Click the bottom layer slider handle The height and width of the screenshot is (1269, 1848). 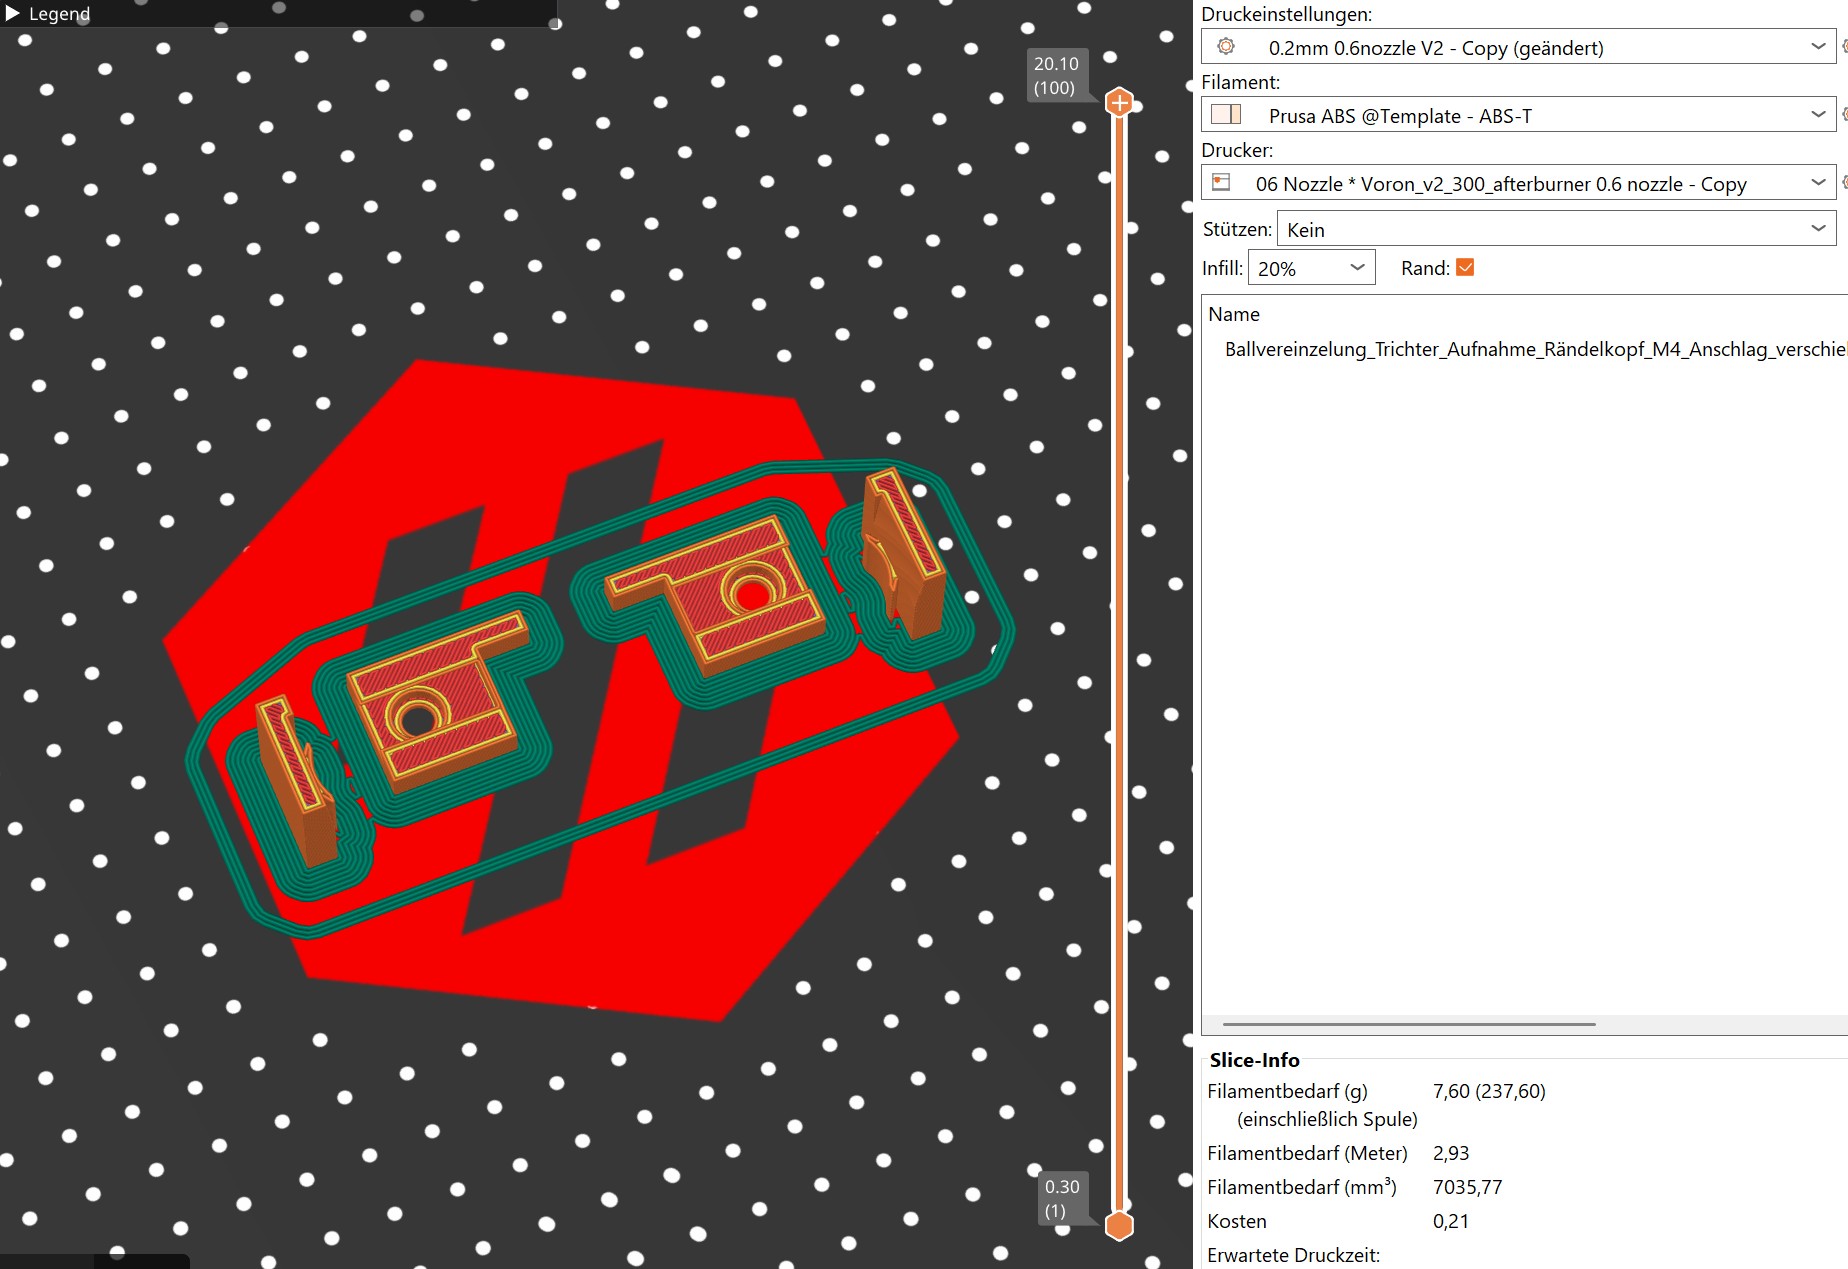[1120, 1225]
